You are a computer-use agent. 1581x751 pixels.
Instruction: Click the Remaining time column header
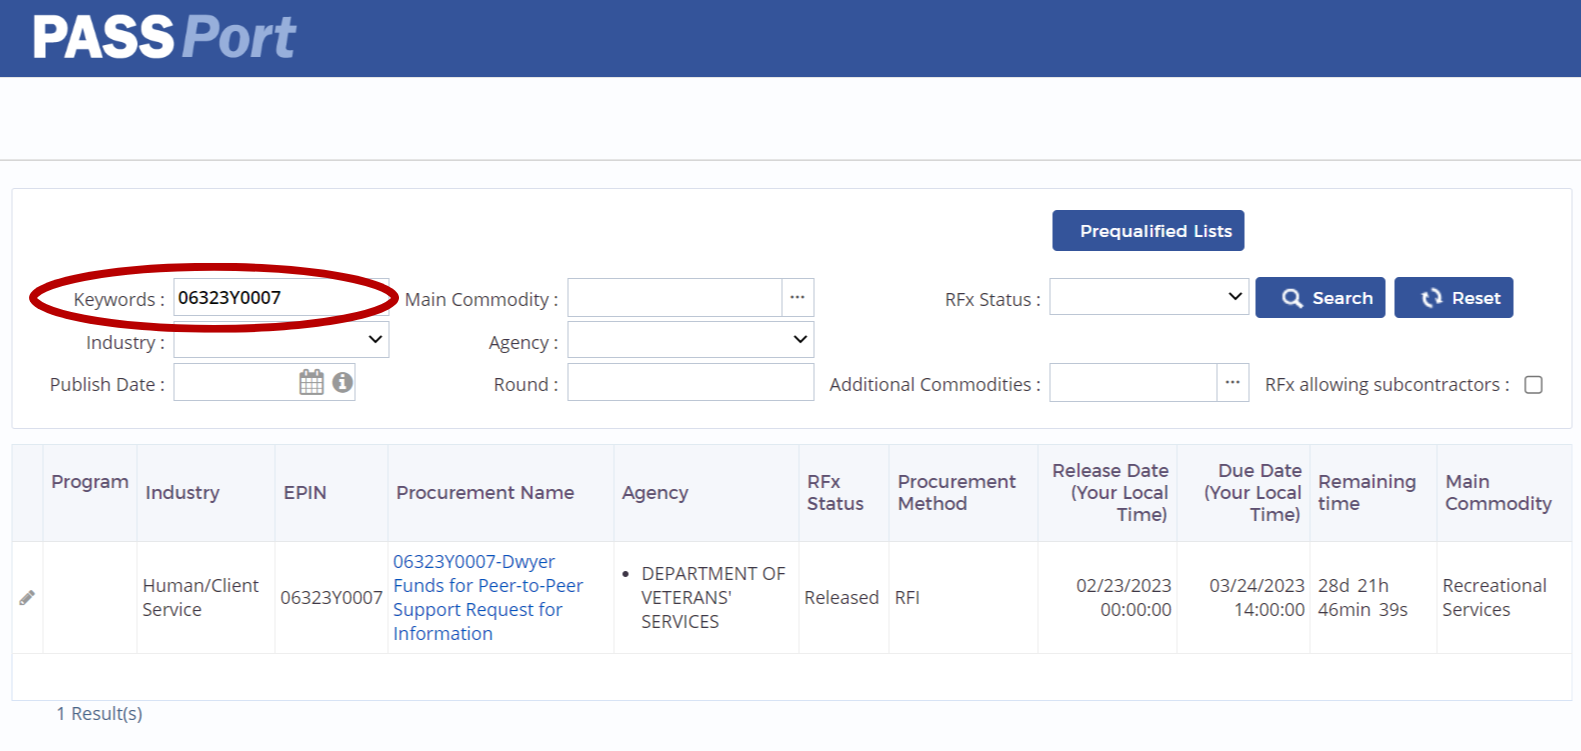(1366, 493)
